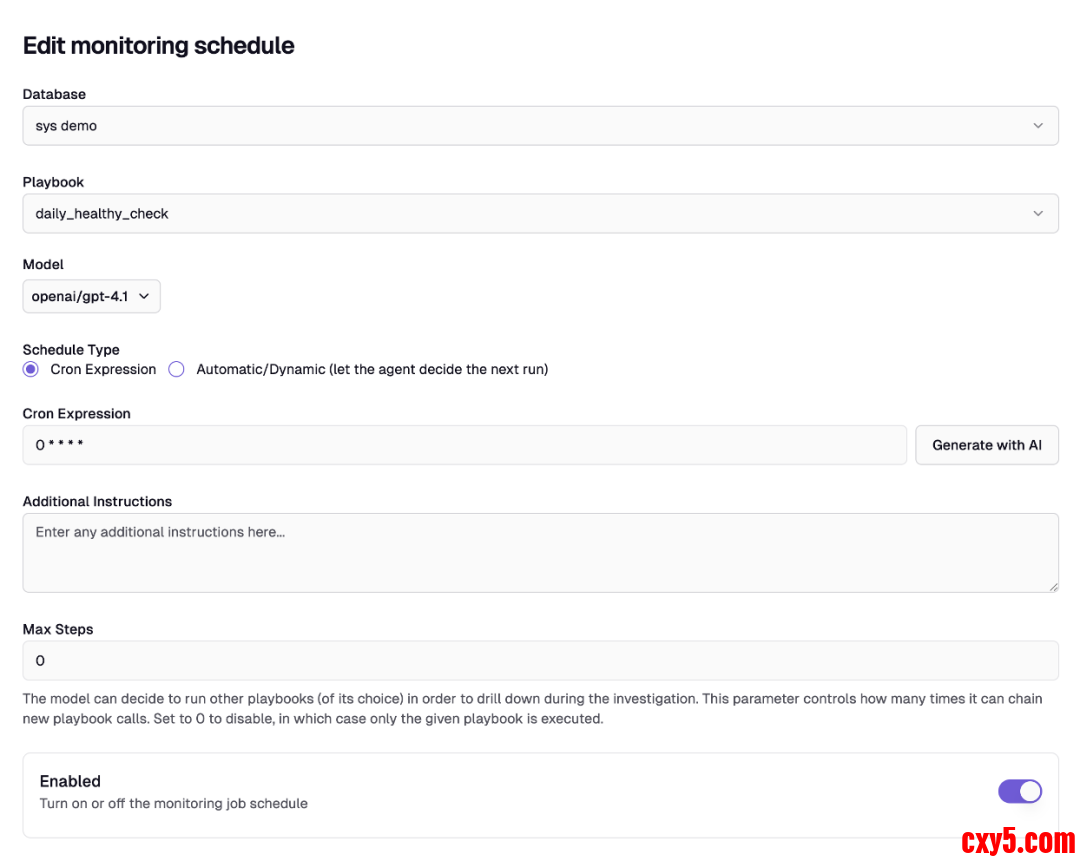
Task: Click the Edit monitoring schedule heading
Action: click(158, 46)
